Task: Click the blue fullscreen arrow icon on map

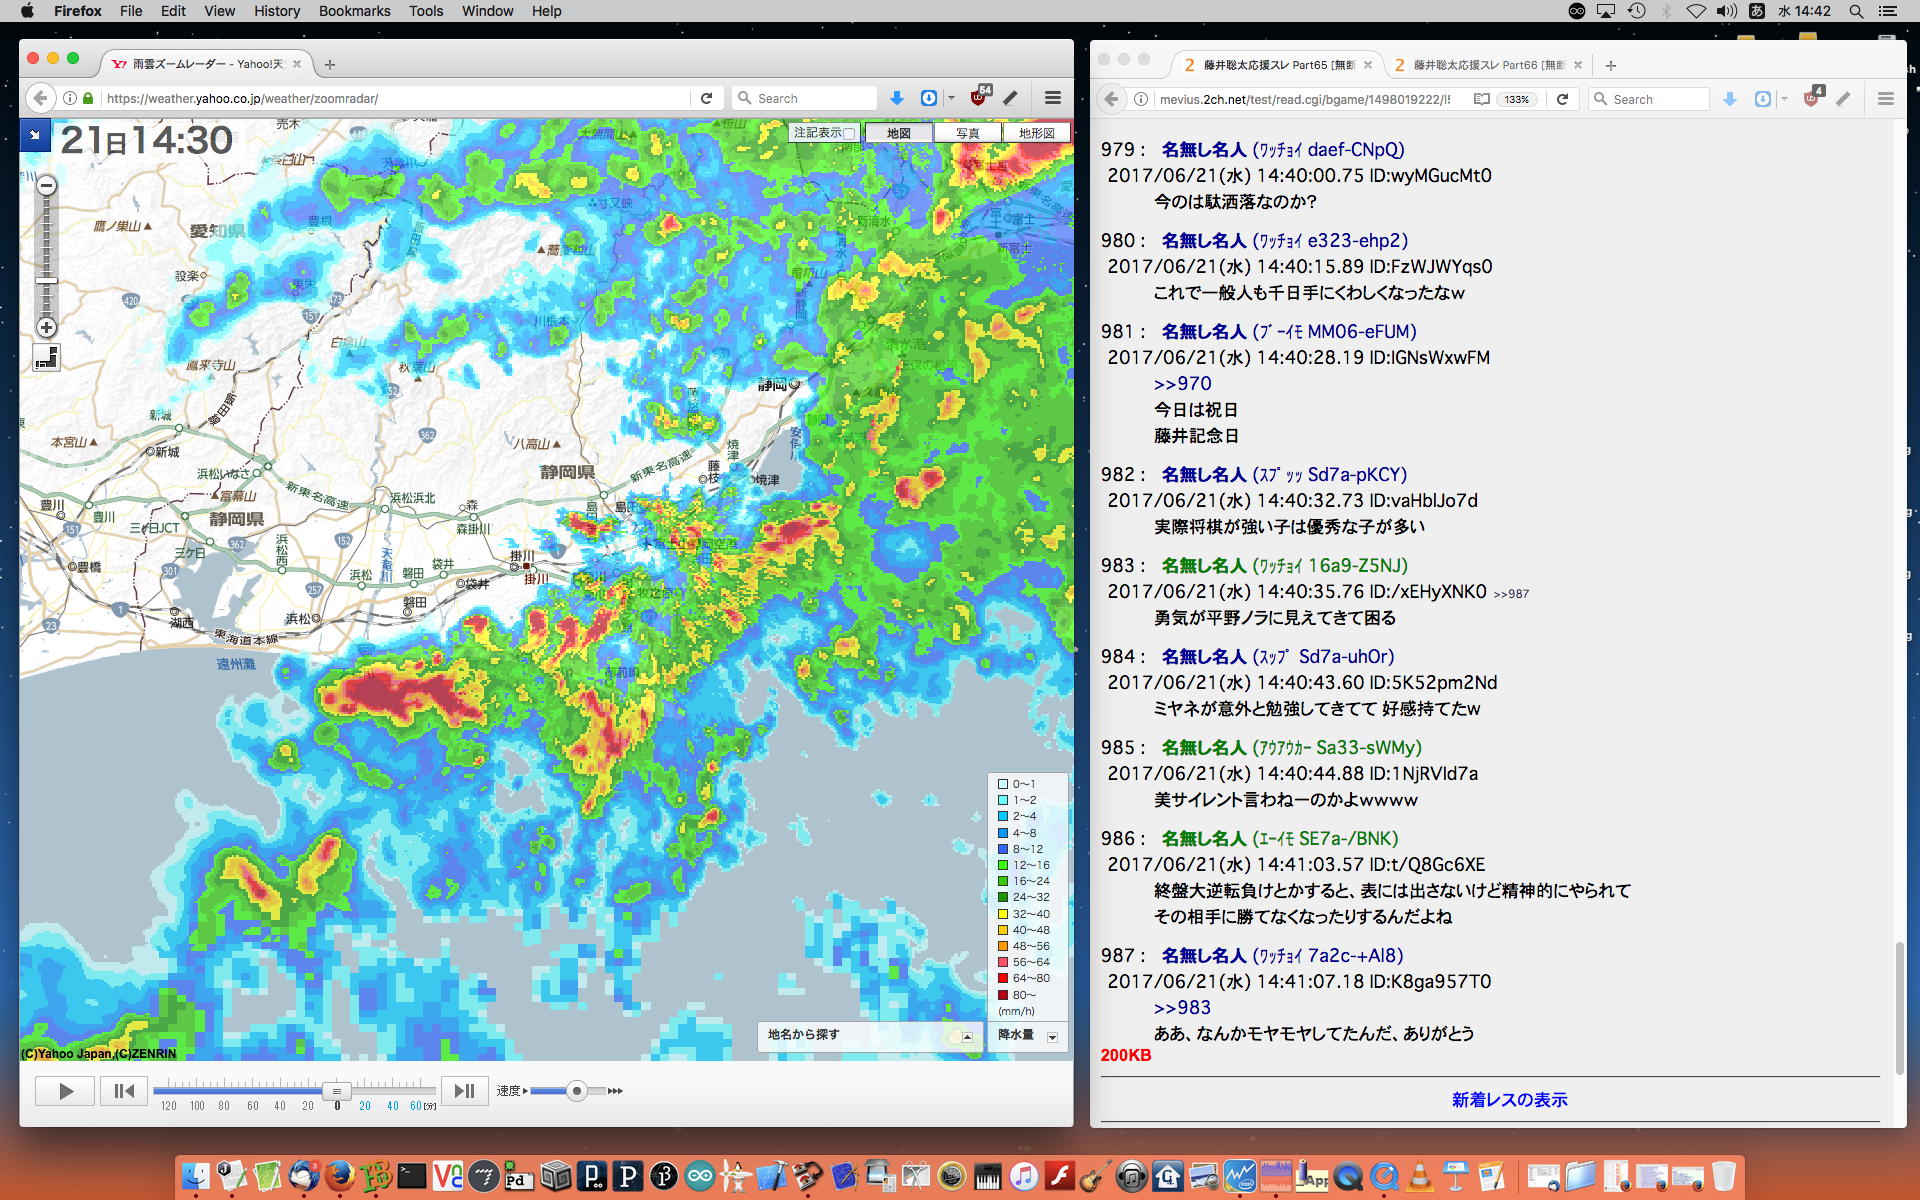Action: click(34, 135)
